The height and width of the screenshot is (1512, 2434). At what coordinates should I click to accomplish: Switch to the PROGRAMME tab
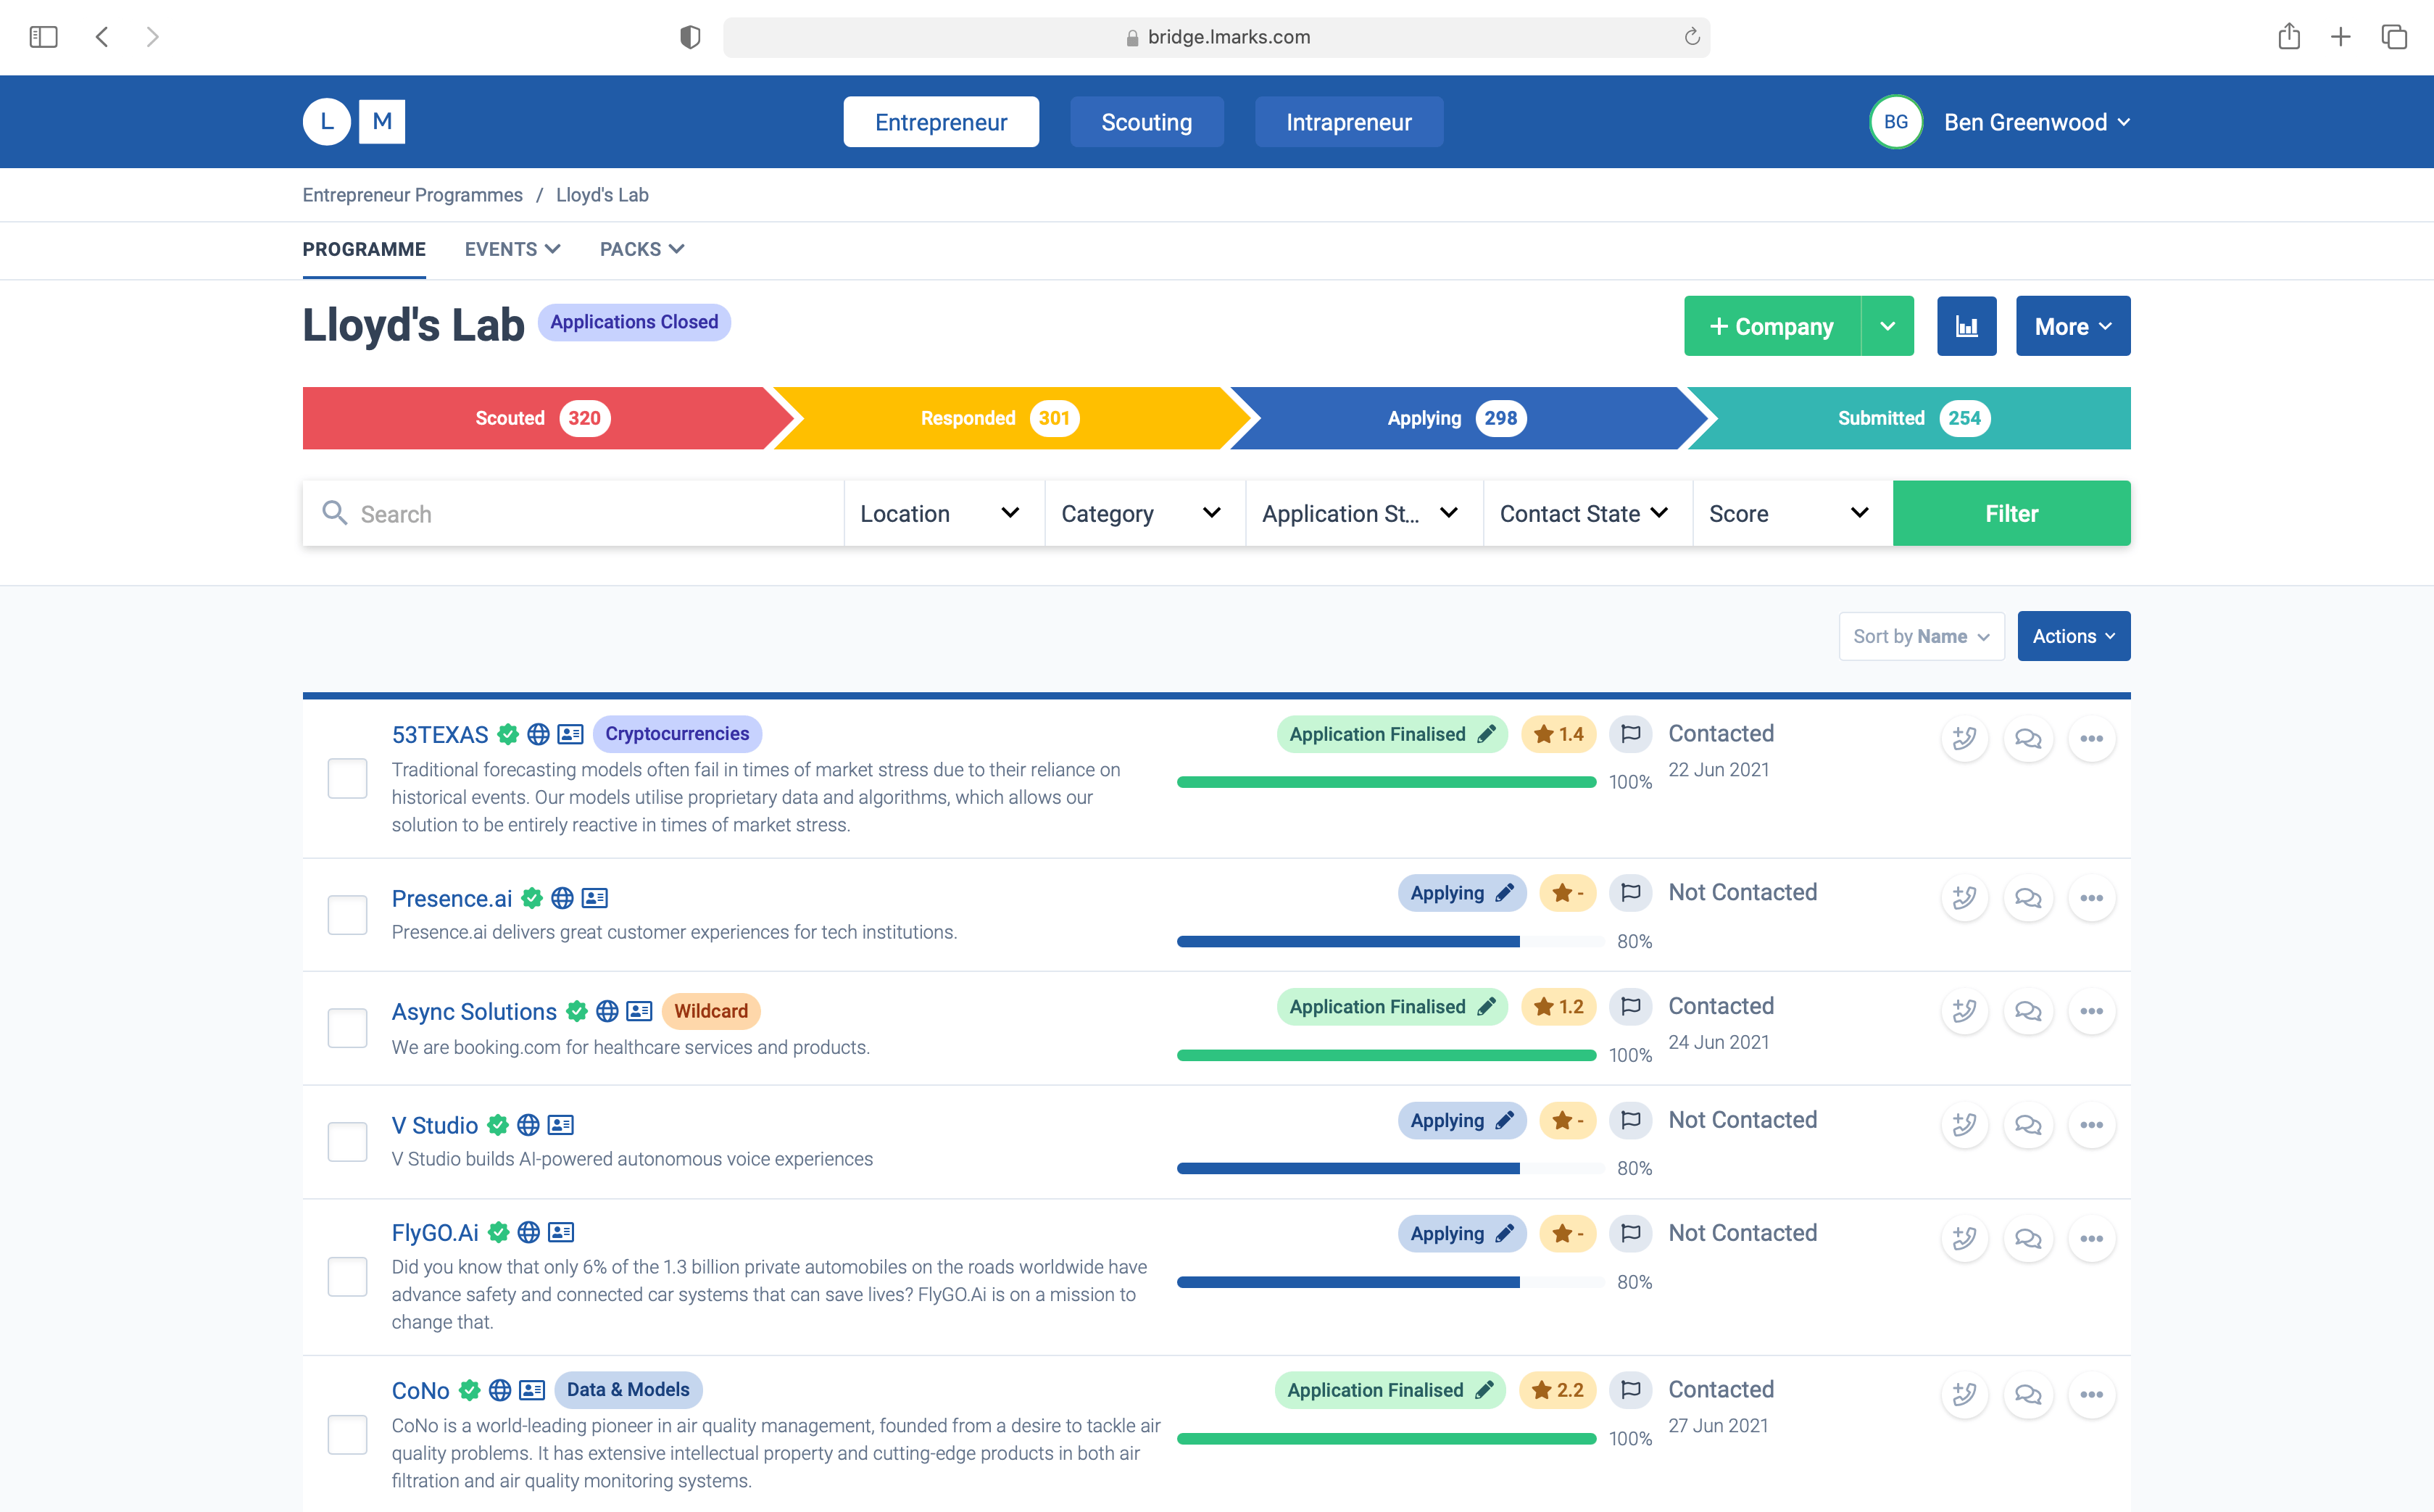(364, 249)
